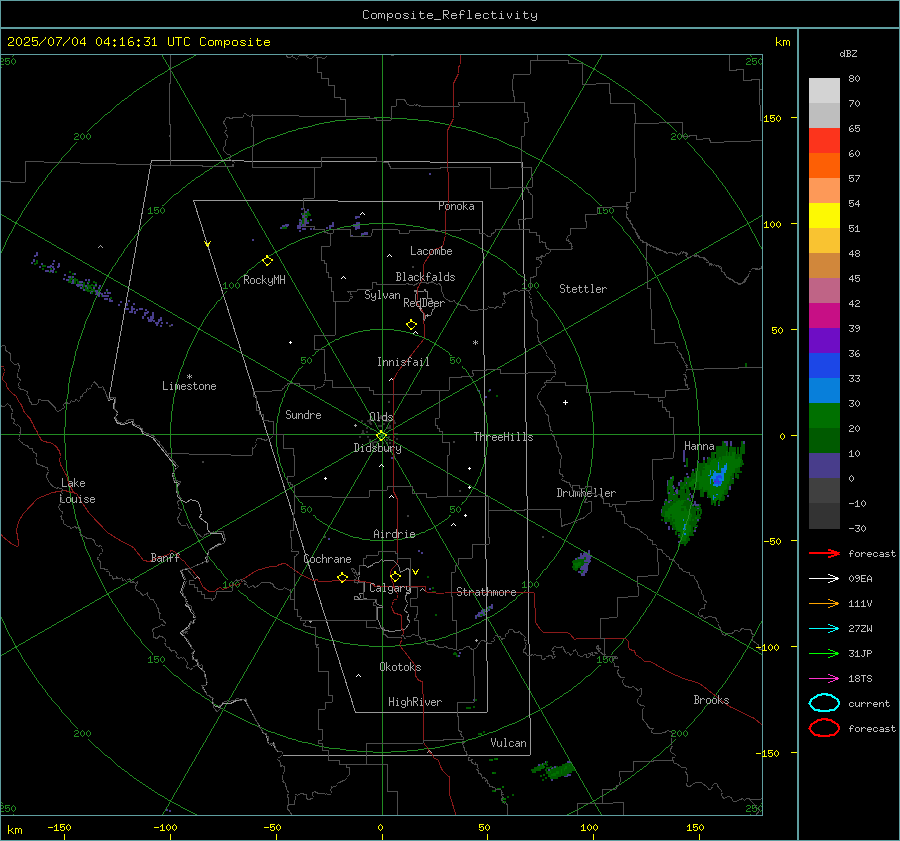Click the Composite_Reflectivity title text

pyautogui.click(x=449, y=15)
